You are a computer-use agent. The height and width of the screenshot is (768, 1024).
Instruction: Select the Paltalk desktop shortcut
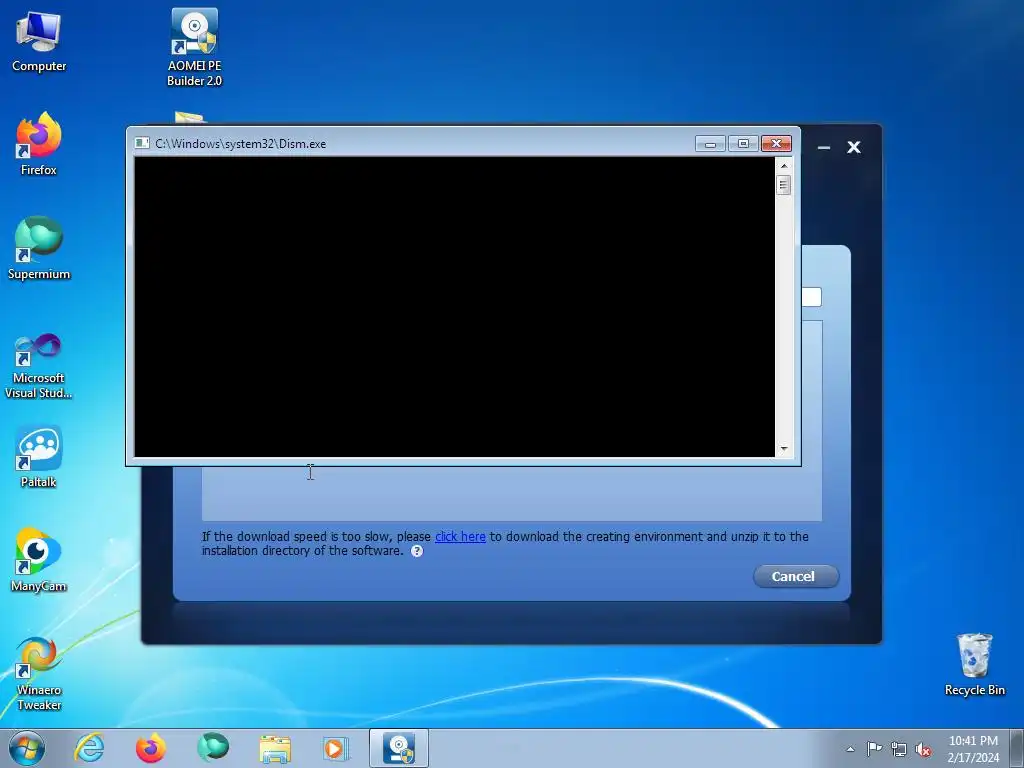(x=39, y=457)
